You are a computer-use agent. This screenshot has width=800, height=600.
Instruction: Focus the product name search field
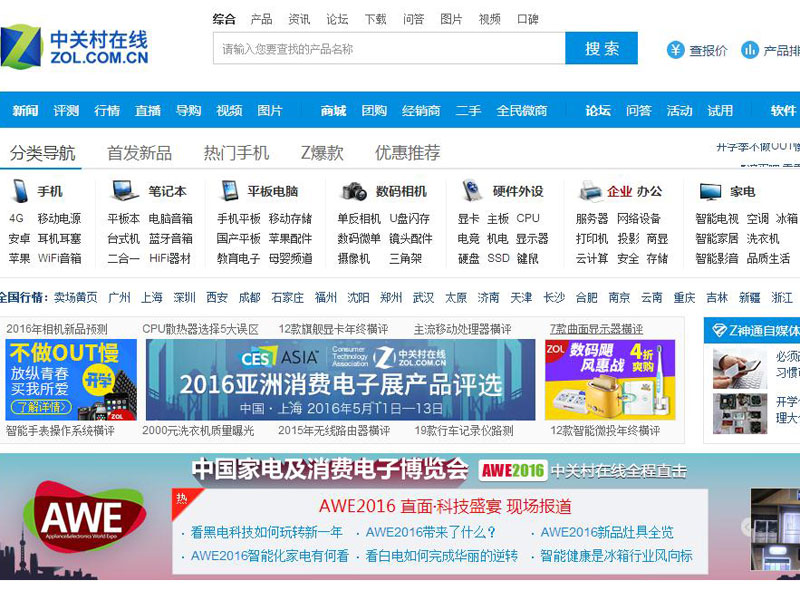click(389, 48)
